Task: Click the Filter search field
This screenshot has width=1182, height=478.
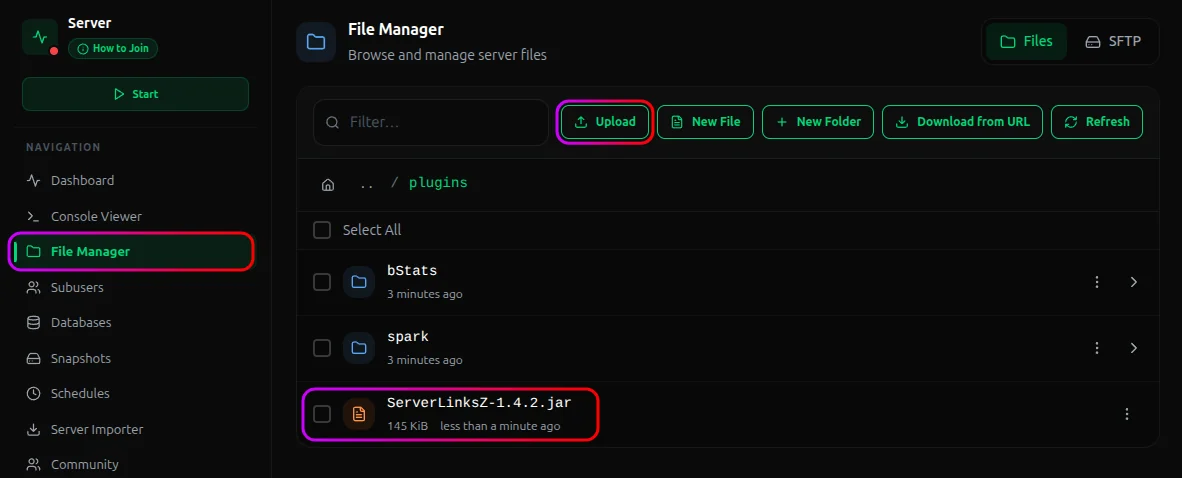Action: tap(430, 122)
